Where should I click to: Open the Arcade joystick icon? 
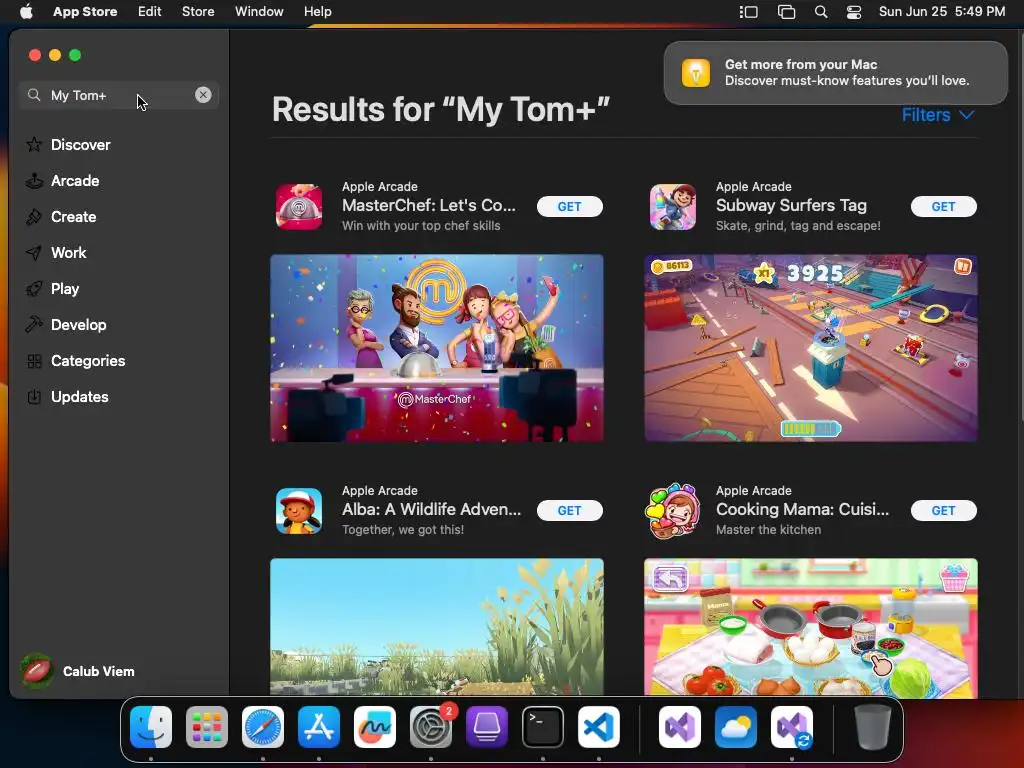[34, 180]
